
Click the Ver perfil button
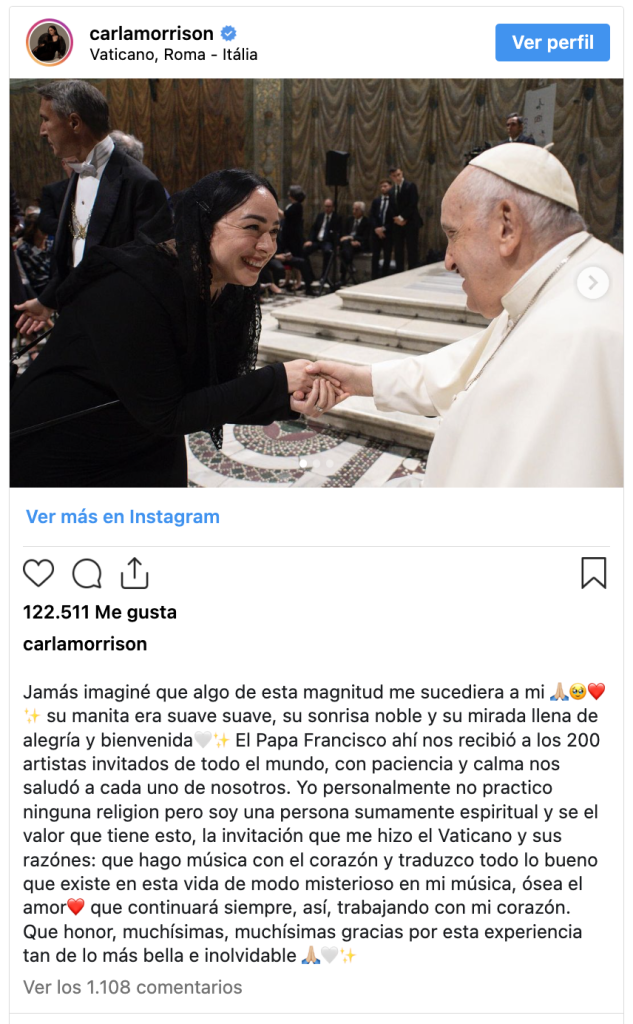click(553, 42)
